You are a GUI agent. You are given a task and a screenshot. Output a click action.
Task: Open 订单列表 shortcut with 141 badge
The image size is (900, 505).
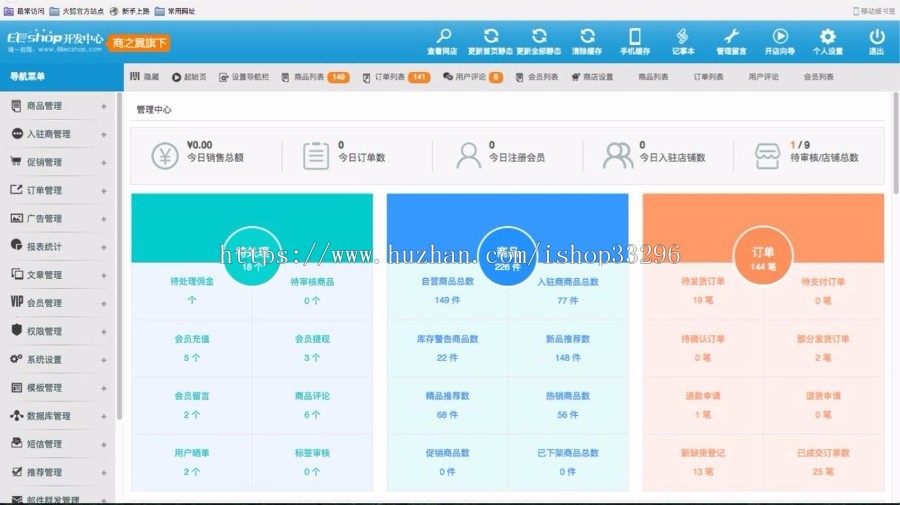tap(396, 77)
